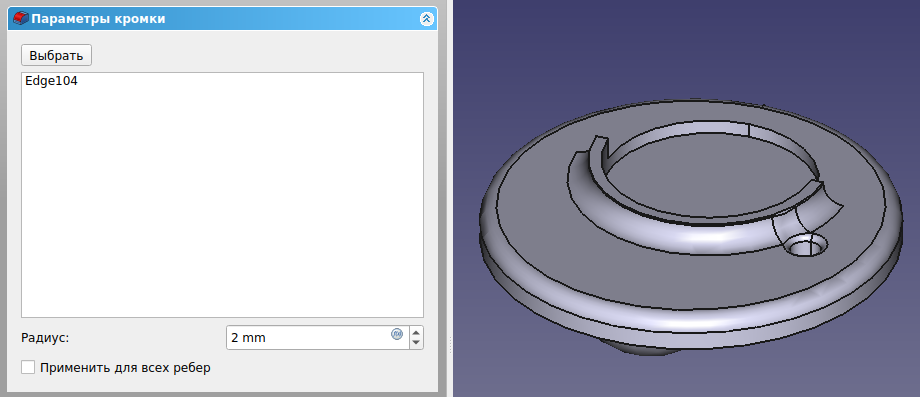Click the red fillet icon in panel title
920x397 pixels.
[21, 19]
